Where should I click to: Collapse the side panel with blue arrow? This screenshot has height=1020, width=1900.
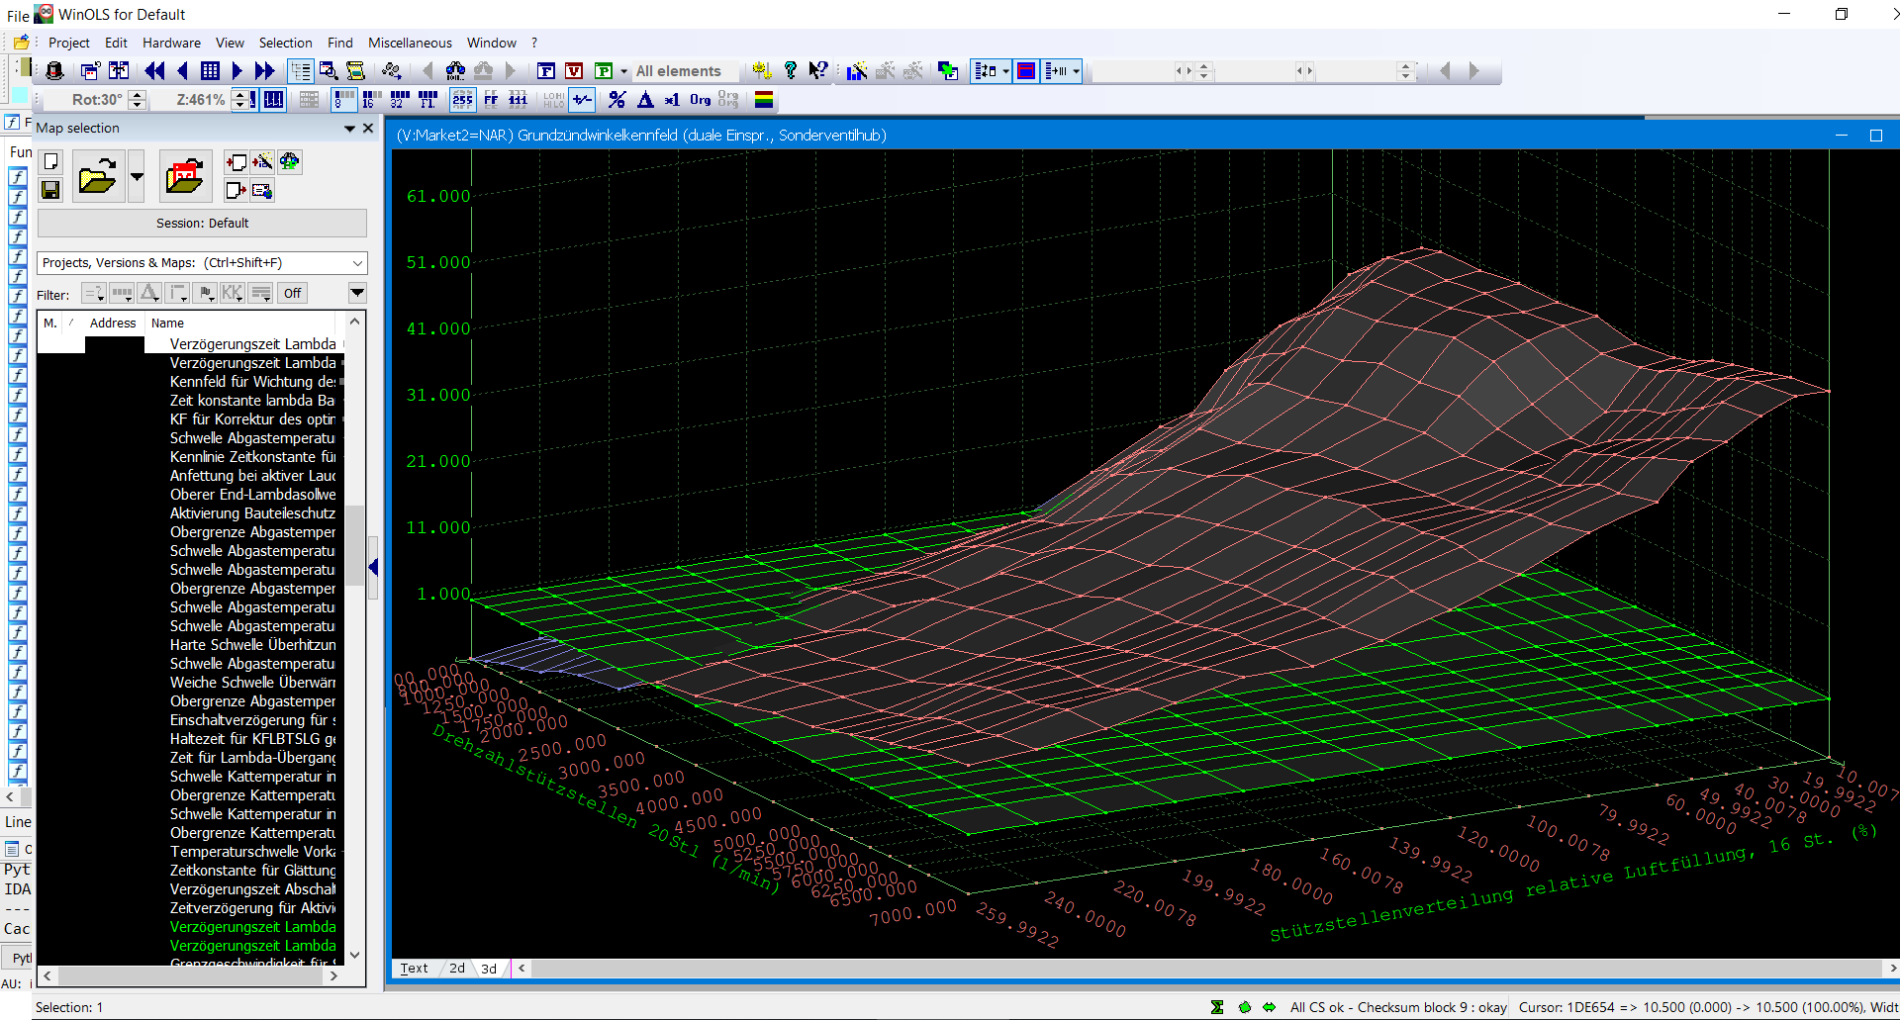point(373,568)
